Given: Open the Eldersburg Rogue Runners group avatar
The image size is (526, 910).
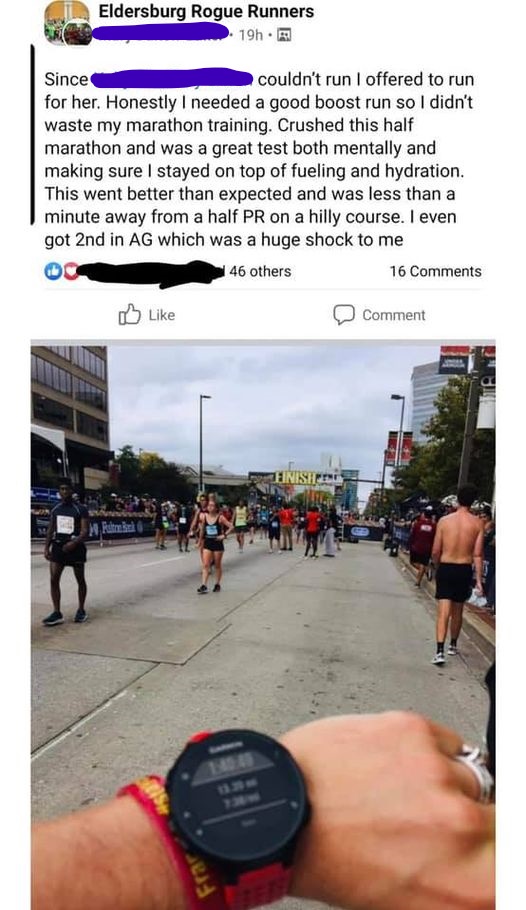Looking at the screenshot, I should [x=67, y=22].
